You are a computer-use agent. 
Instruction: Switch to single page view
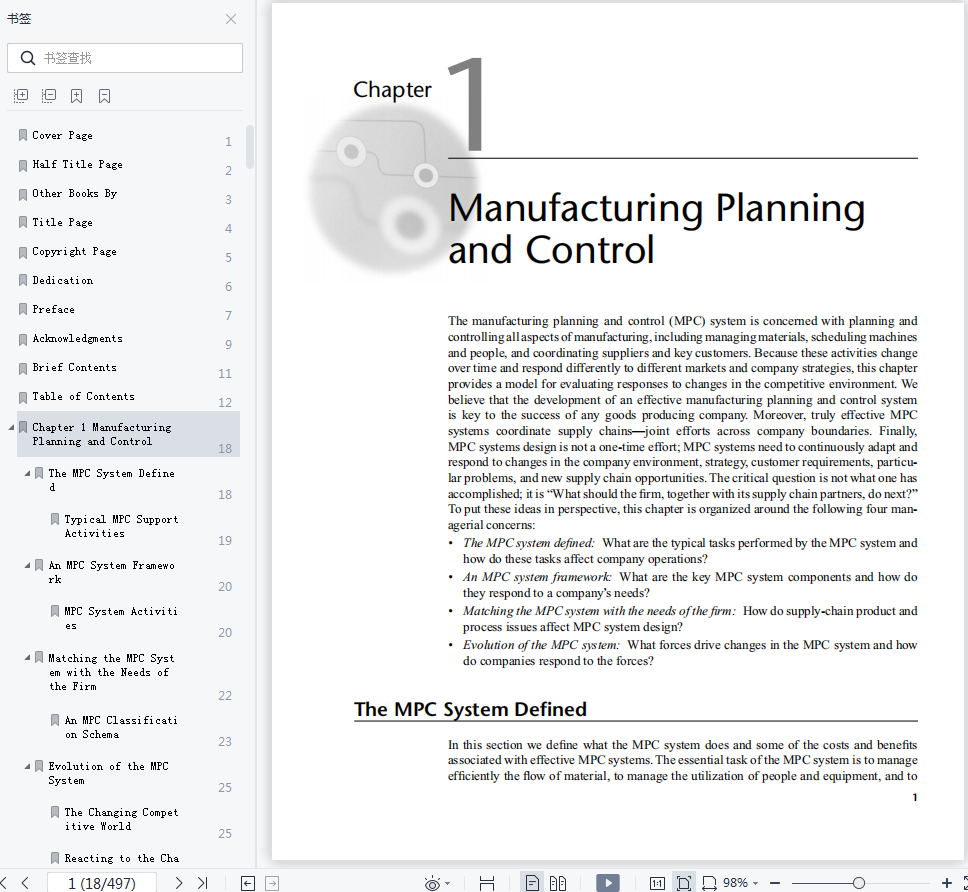532,883
